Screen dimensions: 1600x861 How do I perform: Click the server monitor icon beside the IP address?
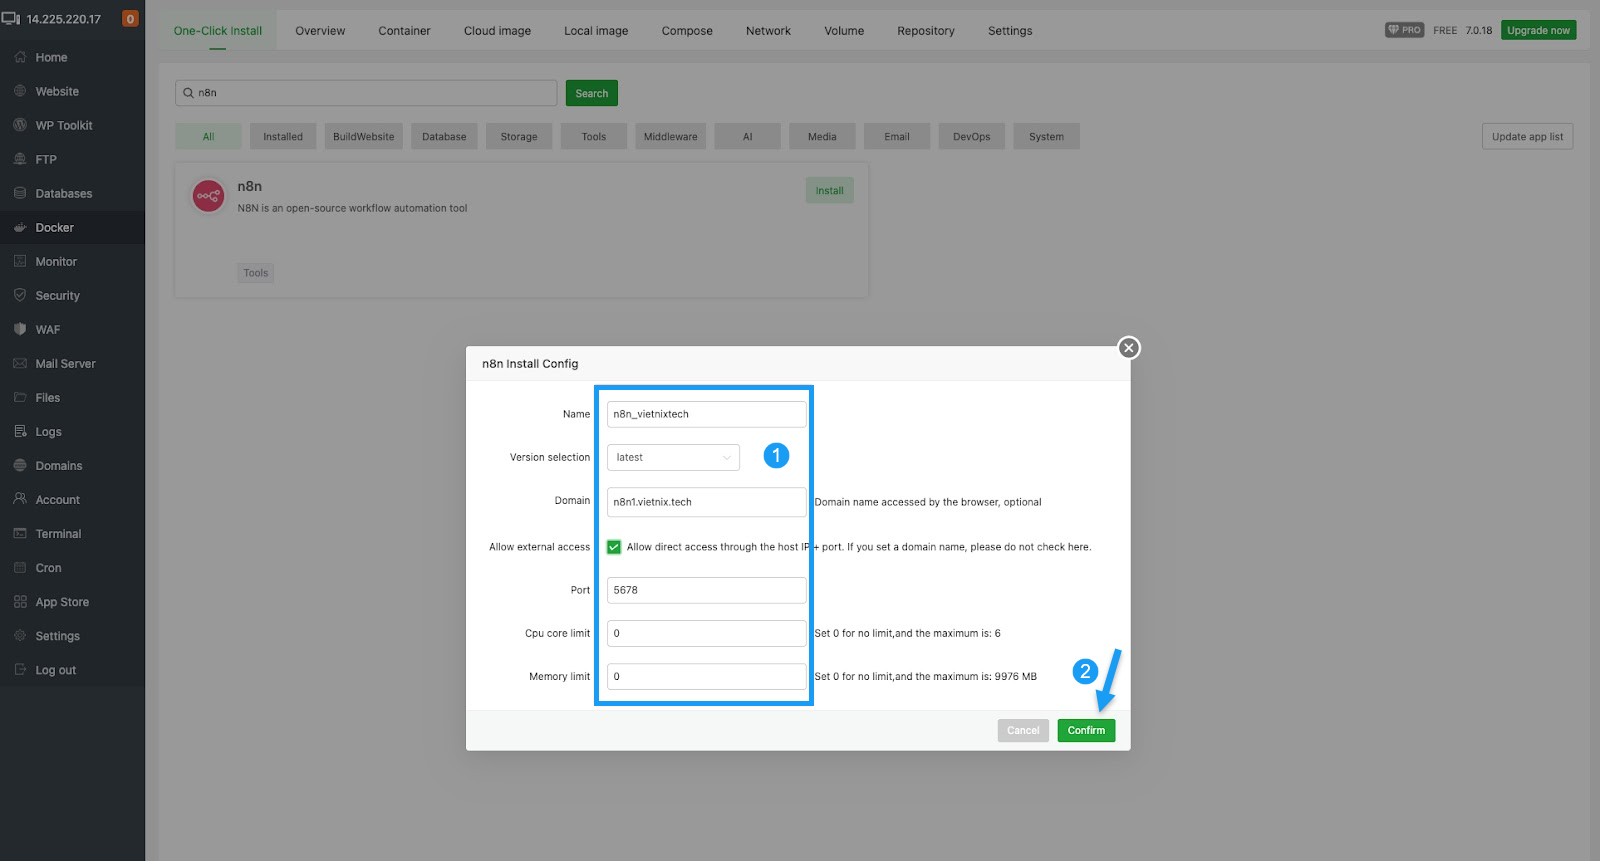pos(11,19)
